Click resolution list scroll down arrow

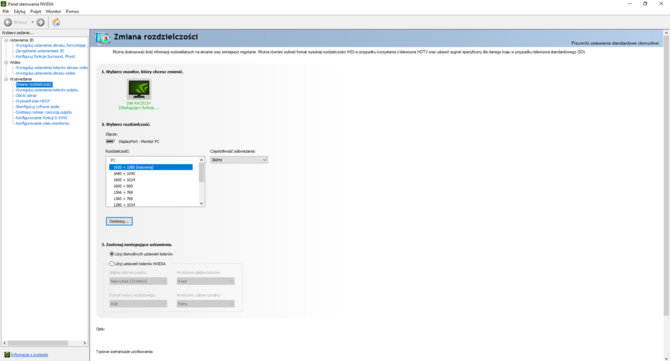(202, 203)
